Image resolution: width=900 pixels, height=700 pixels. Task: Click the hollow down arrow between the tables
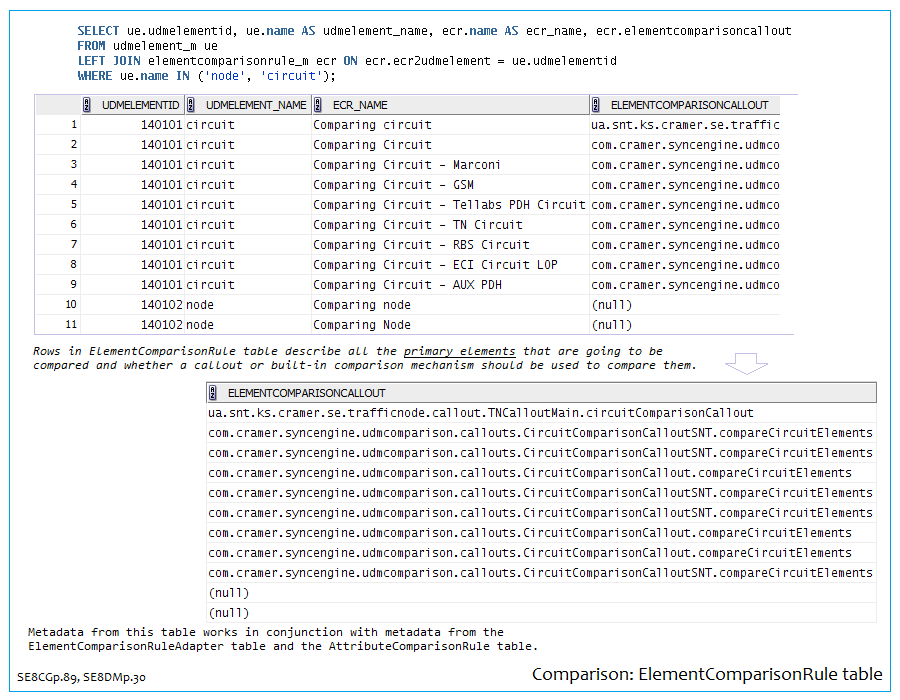pyautogui.click(x=746, y=363)
